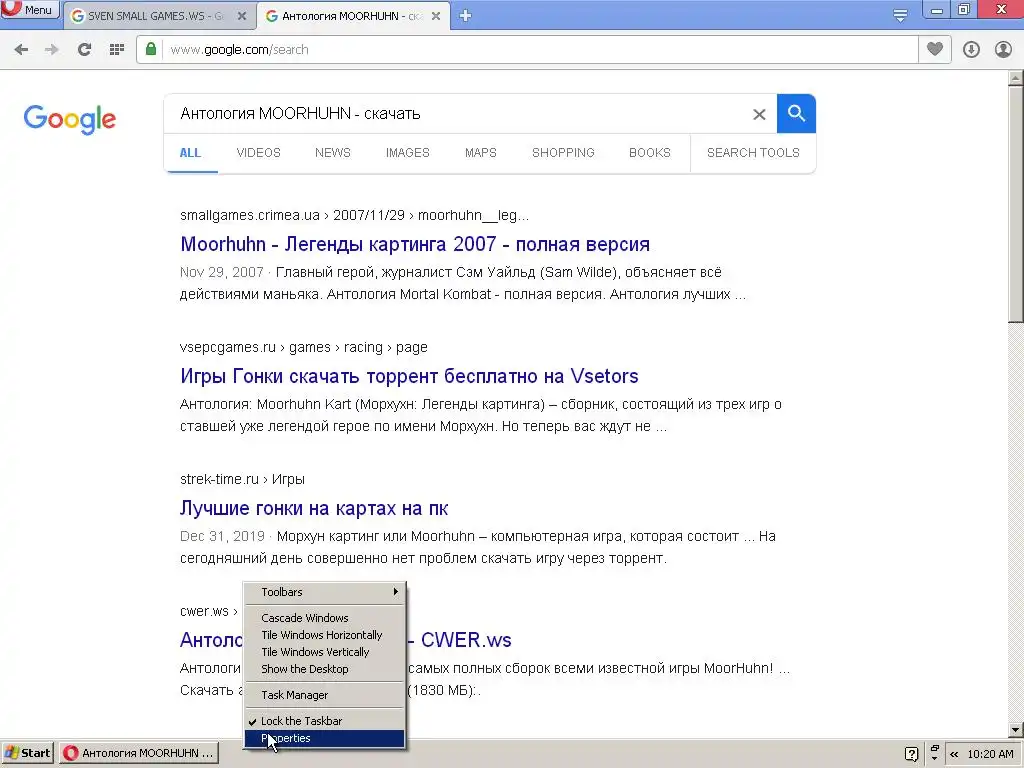1024x768 pixels.
Task: Open Task Manager from context menu
Action: [325, 695]
